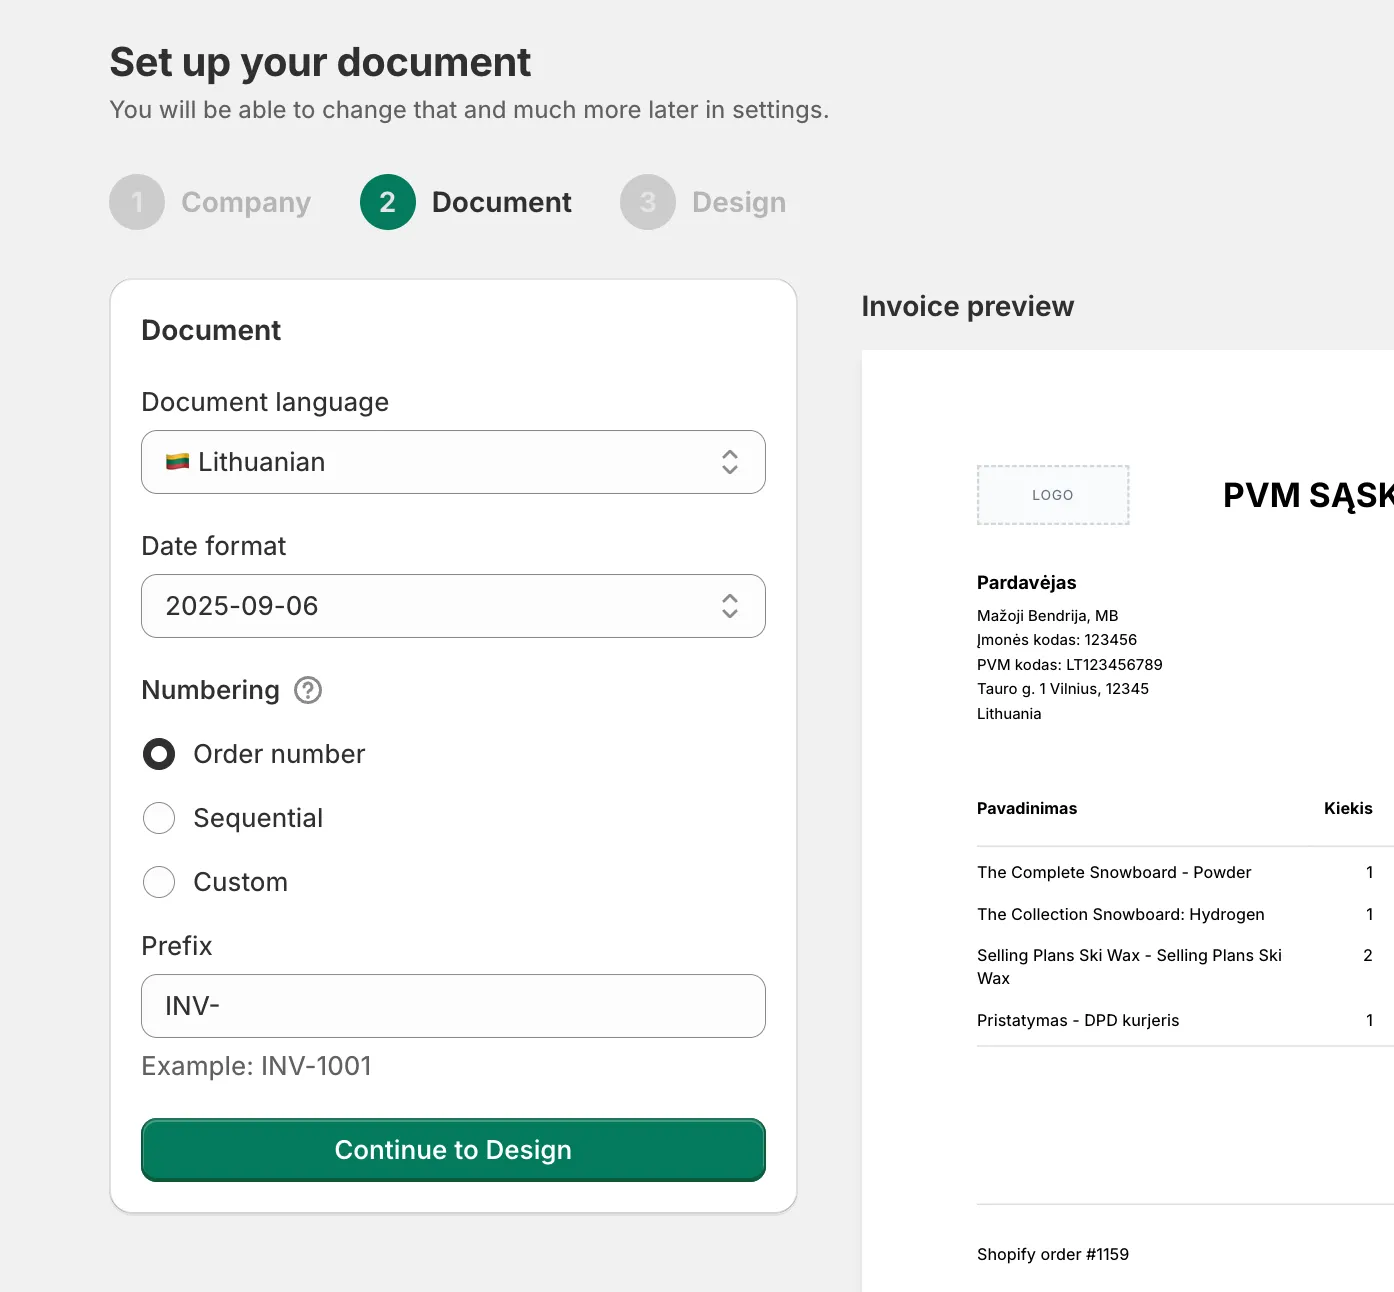1394x1292 pixels.
Task: Click 'Shopify order #1159' text
Action: (x=1053, y=1255)
